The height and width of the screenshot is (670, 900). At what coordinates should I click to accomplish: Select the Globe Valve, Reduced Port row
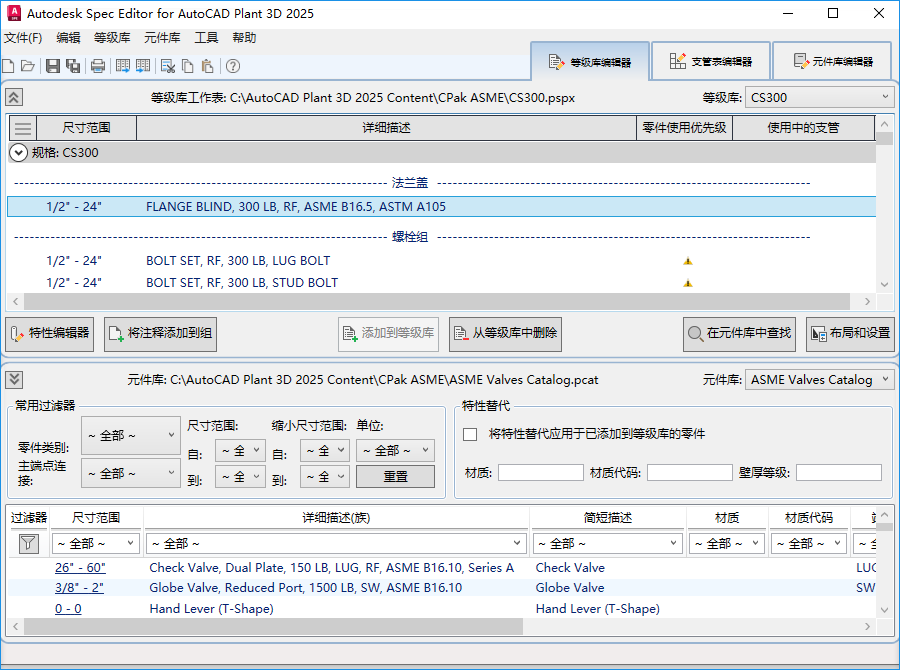[441, 588]
